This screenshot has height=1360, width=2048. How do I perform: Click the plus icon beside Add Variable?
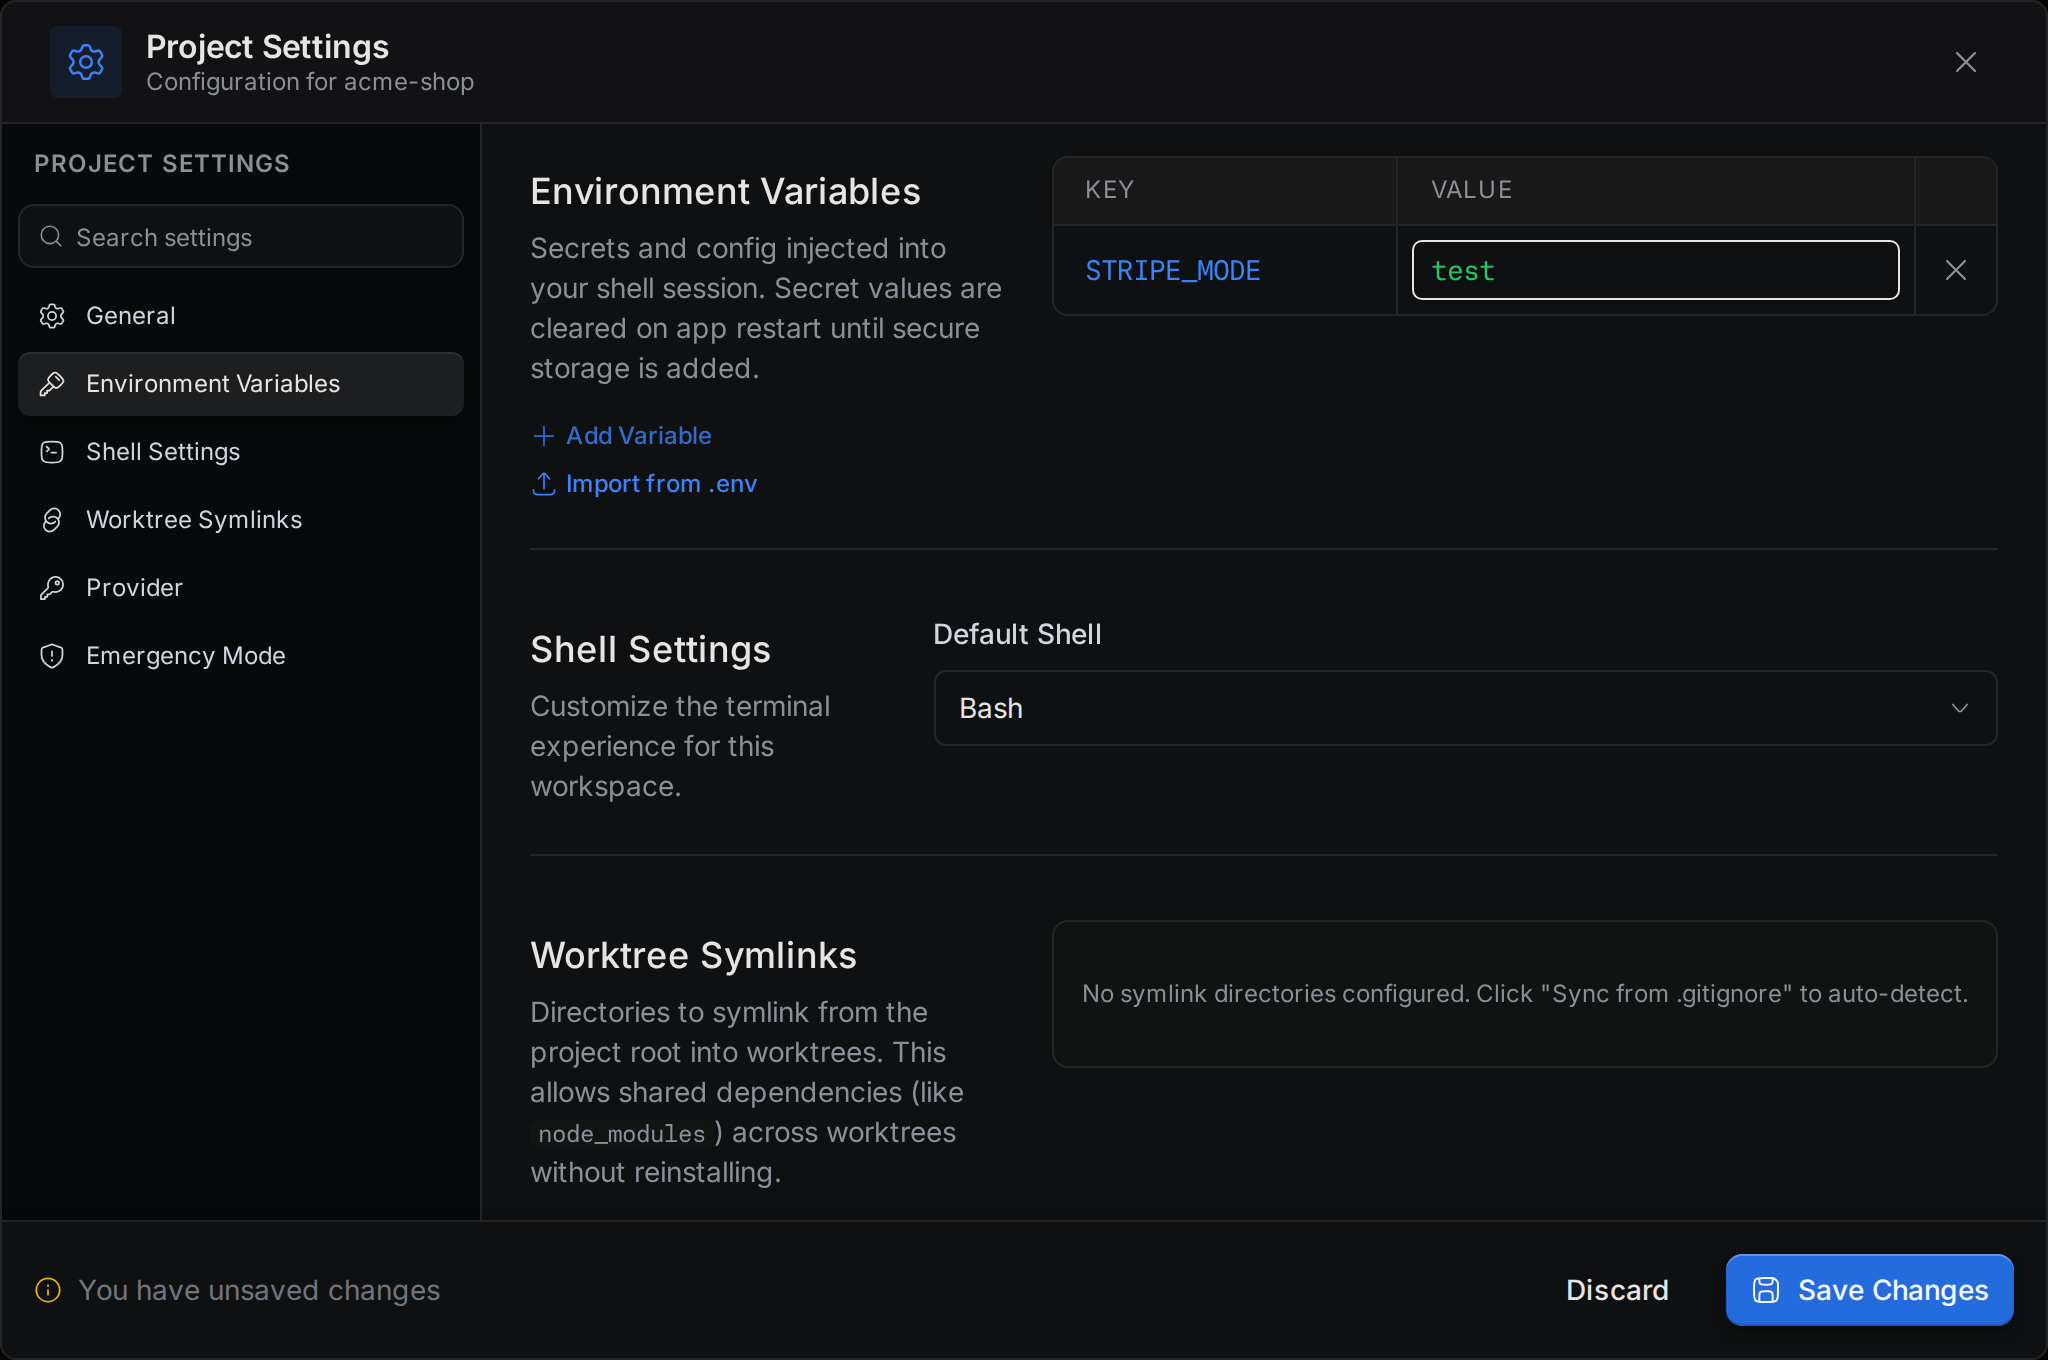coord(543,436)
